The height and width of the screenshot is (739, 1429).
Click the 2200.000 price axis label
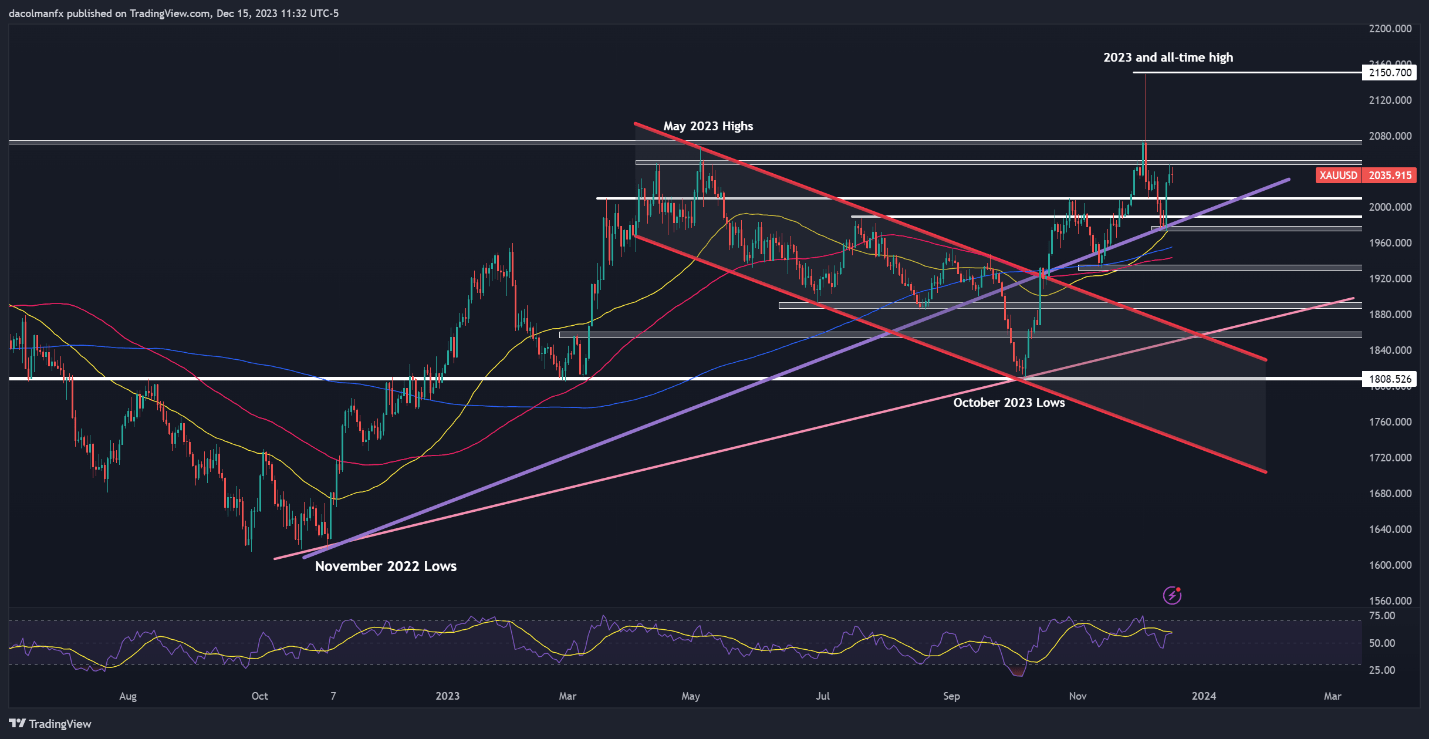(1390, 29)
